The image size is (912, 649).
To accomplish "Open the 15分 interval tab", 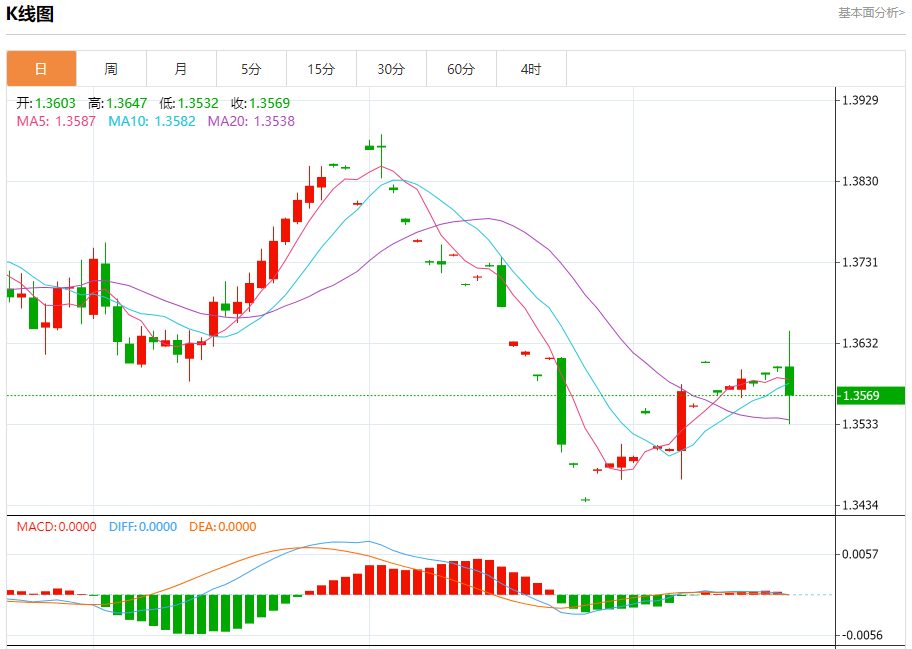I will click(x=321, y=69).
